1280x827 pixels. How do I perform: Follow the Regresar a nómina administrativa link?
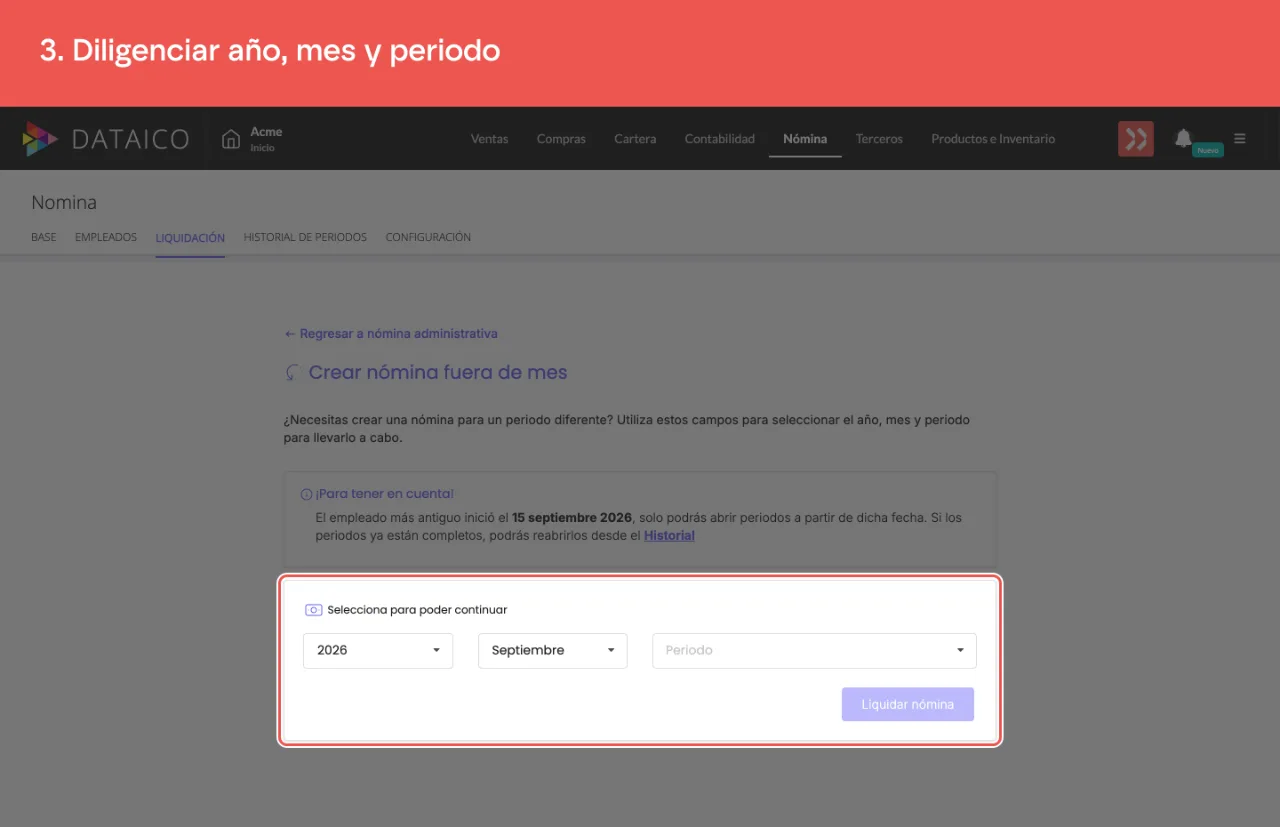tap(391, 334)
